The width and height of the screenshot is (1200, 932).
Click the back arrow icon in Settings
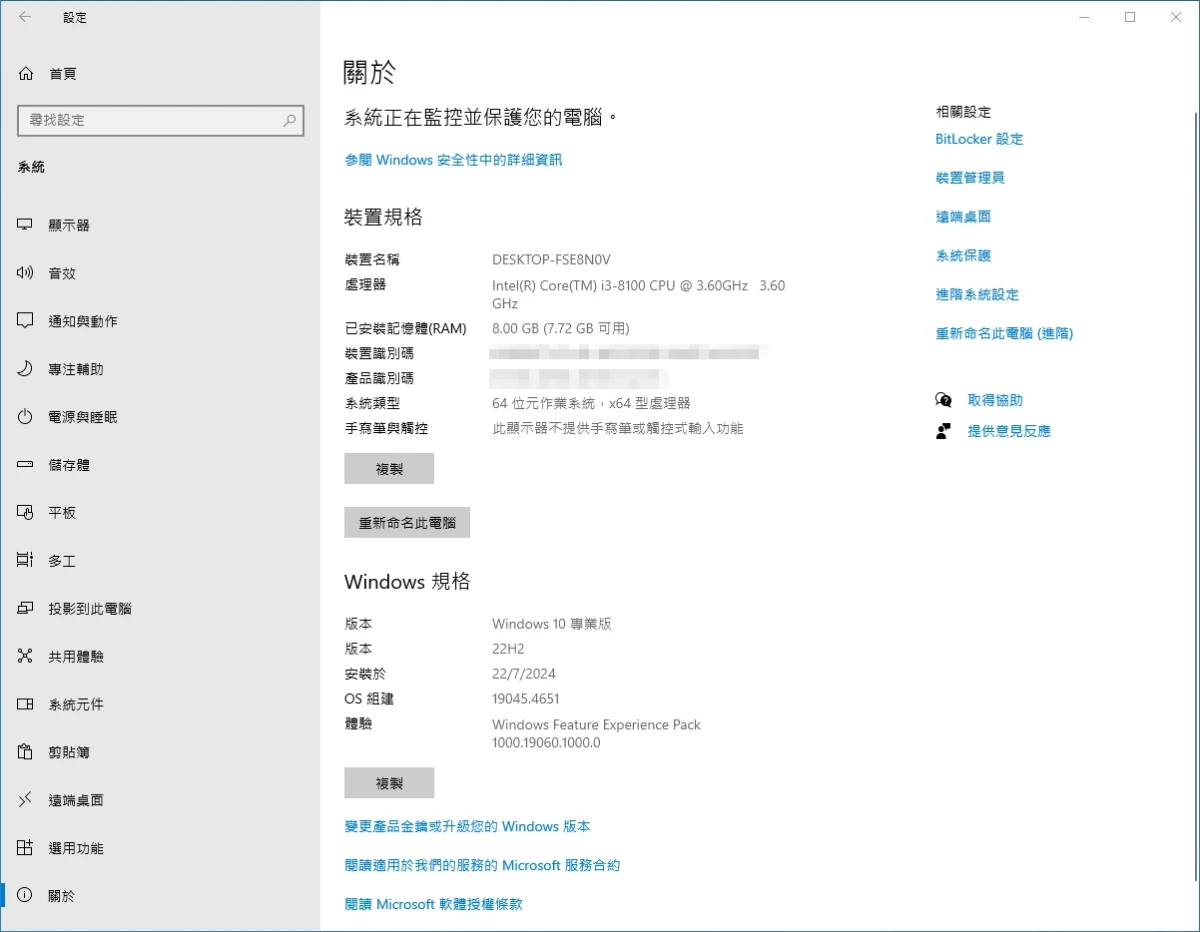[x=25, y=17]
